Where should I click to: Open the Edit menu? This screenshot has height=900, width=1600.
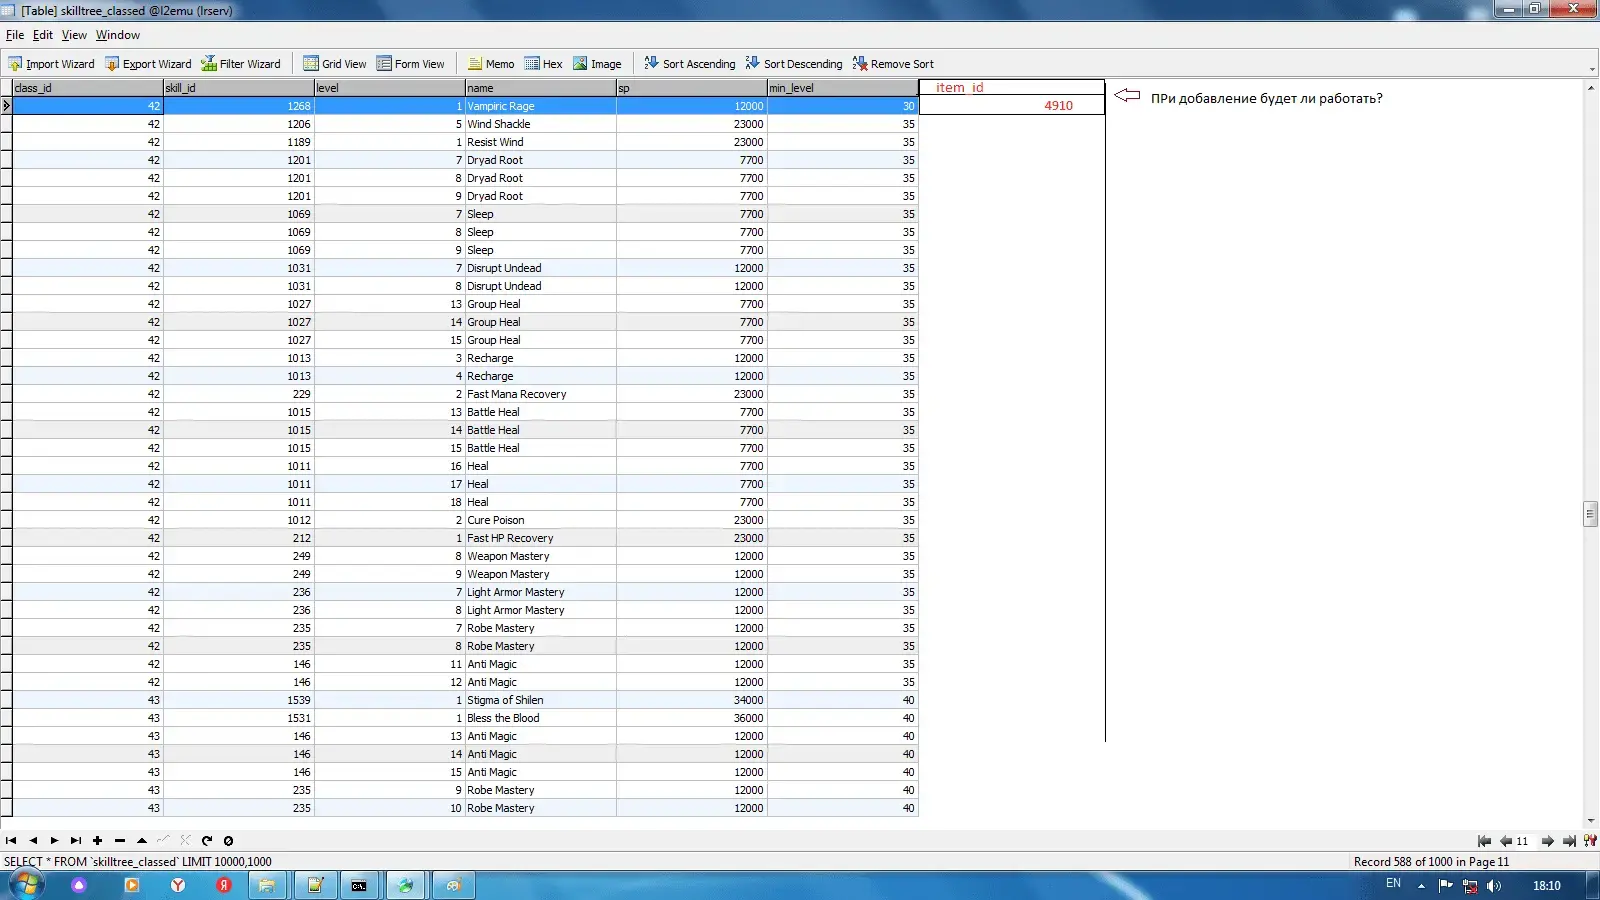(43, 35)
